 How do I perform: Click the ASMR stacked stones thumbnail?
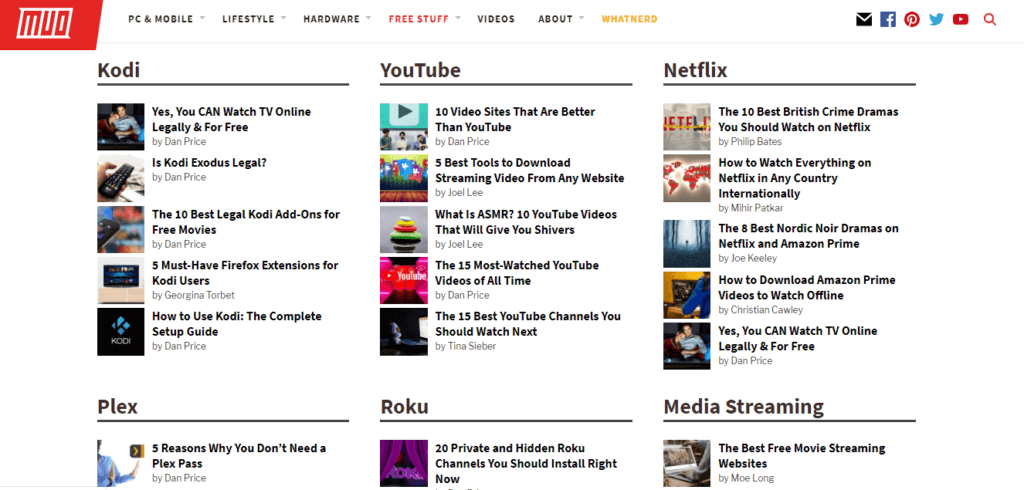pyautogui.click(x=404, y=229)
